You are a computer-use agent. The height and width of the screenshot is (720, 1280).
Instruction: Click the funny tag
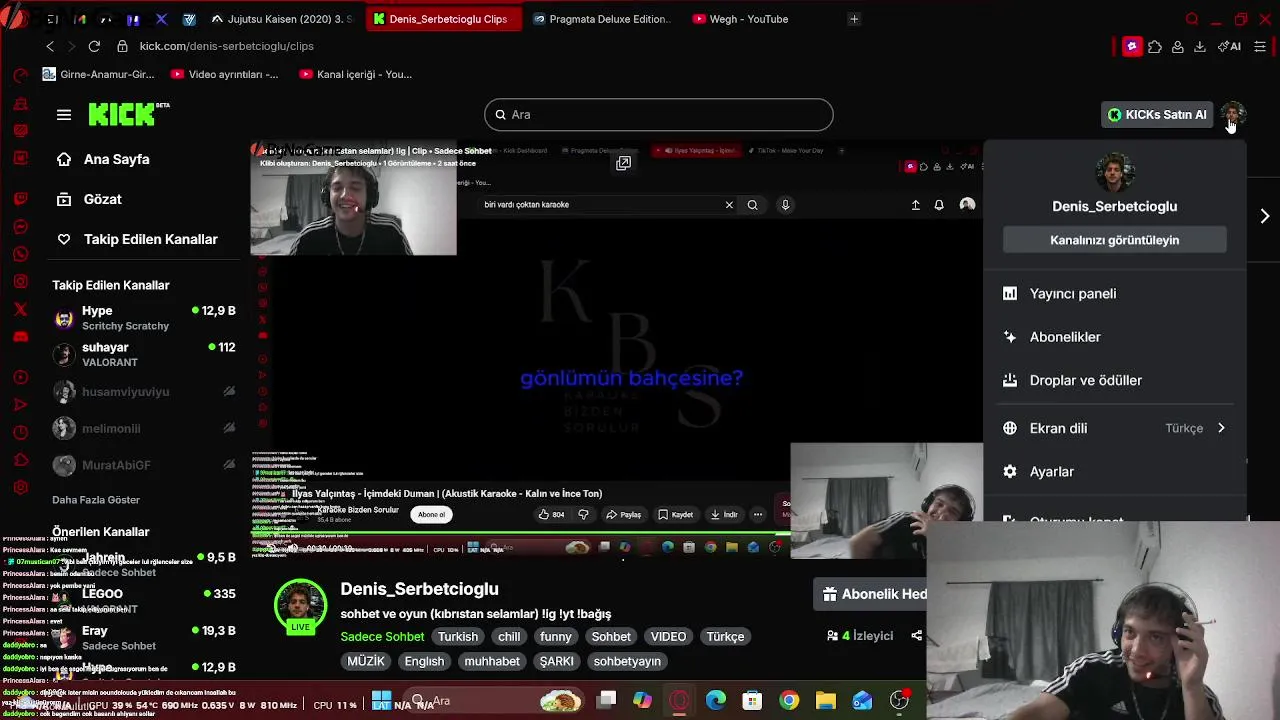[556, 636]
